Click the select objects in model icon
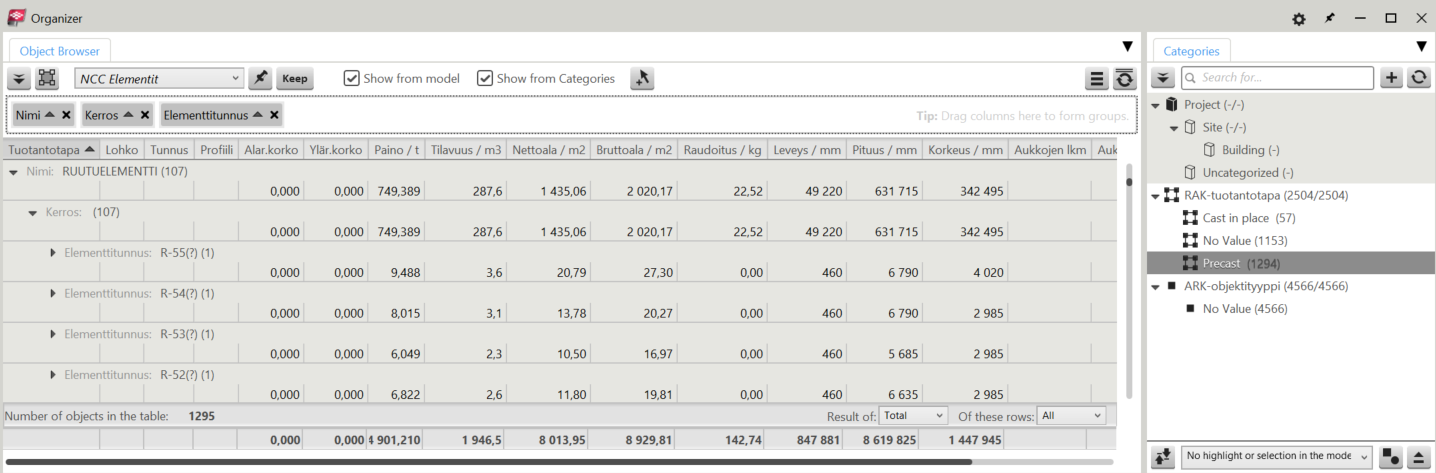Viewport: 1436px width, 473px height. [47, 79]
